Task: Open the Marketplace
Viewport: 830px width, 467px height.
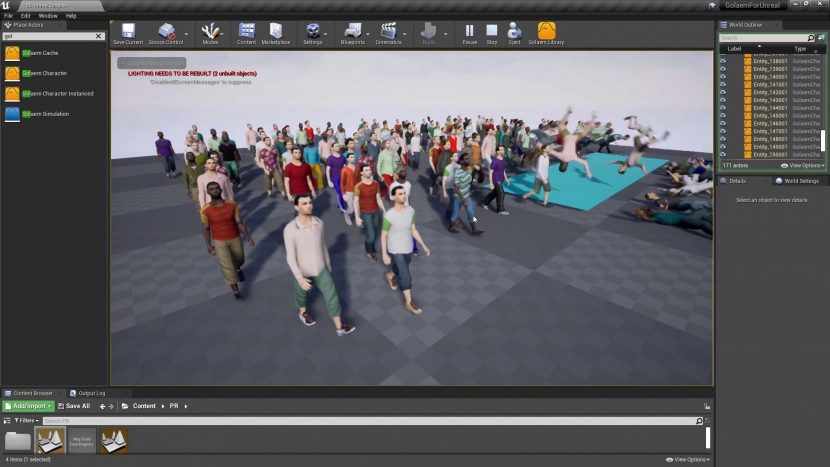Action: [275, 34]
